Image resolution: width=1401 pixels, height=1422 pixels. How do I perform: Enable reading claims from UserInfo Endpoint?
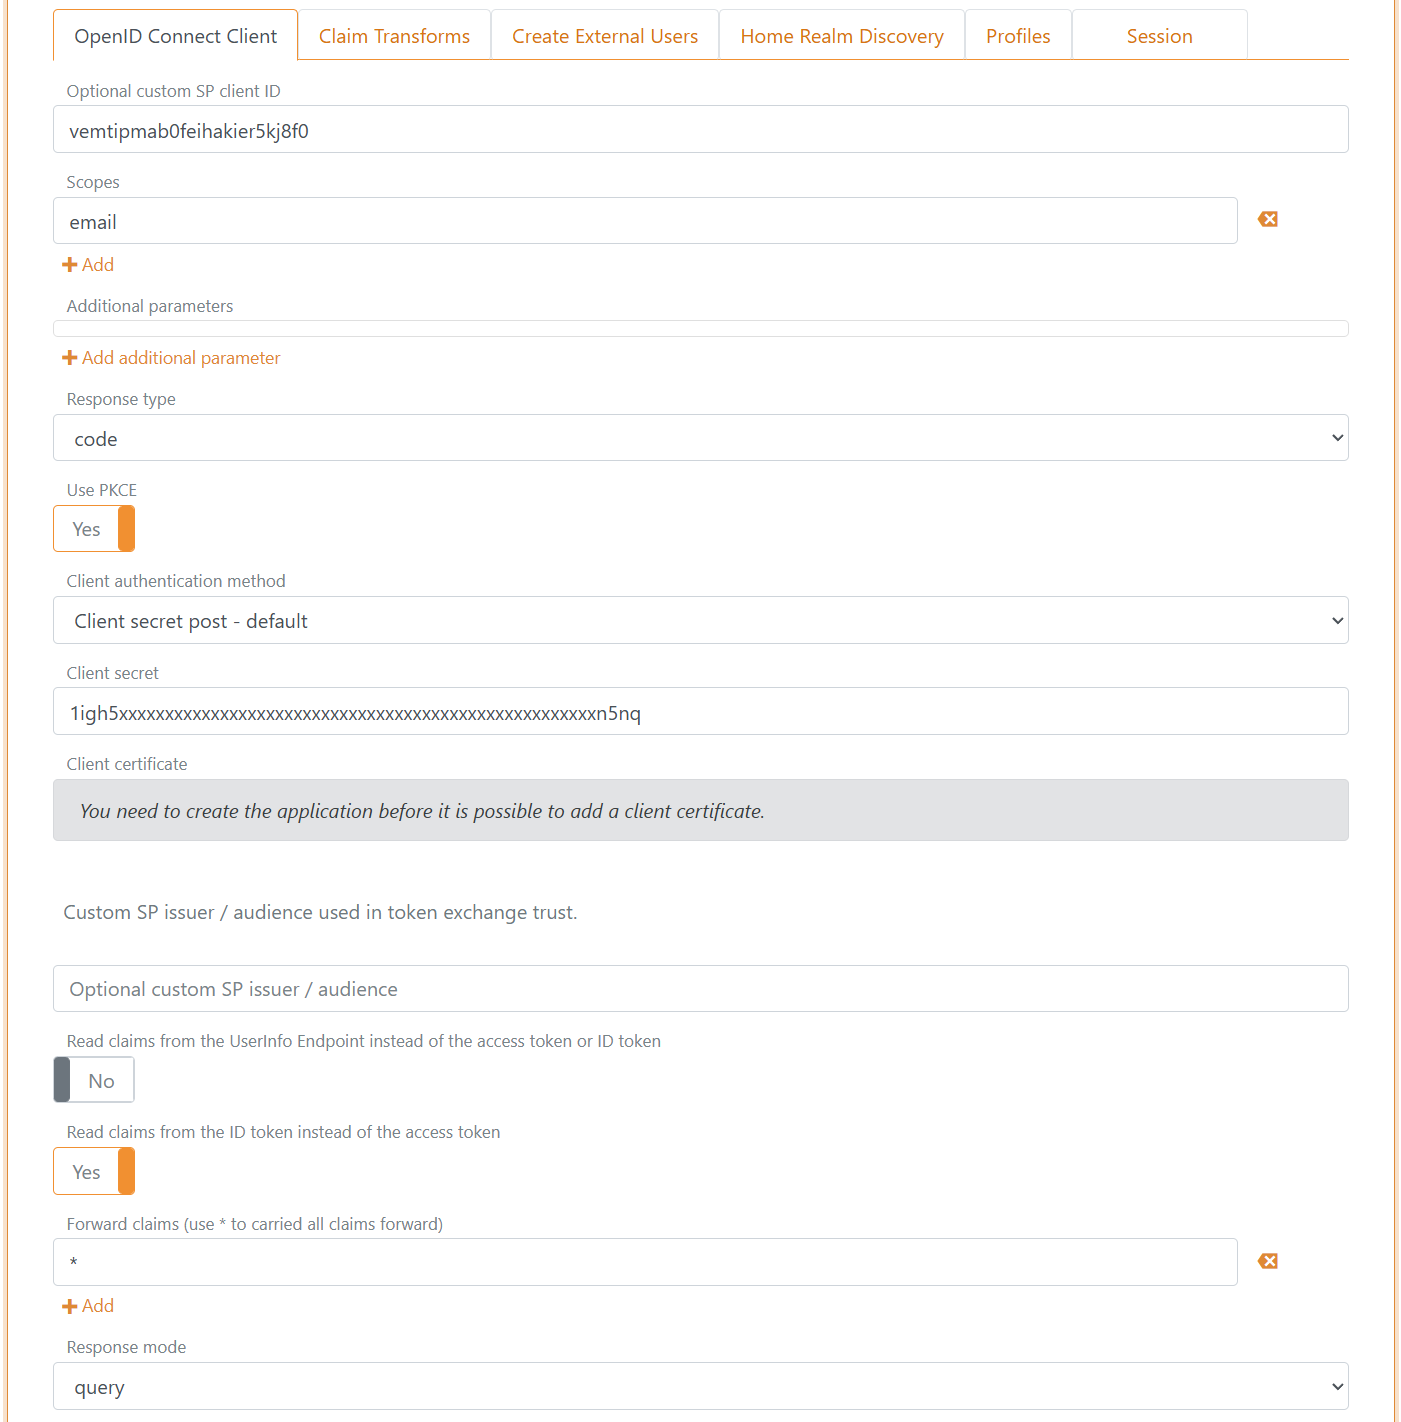(94, 1080)
